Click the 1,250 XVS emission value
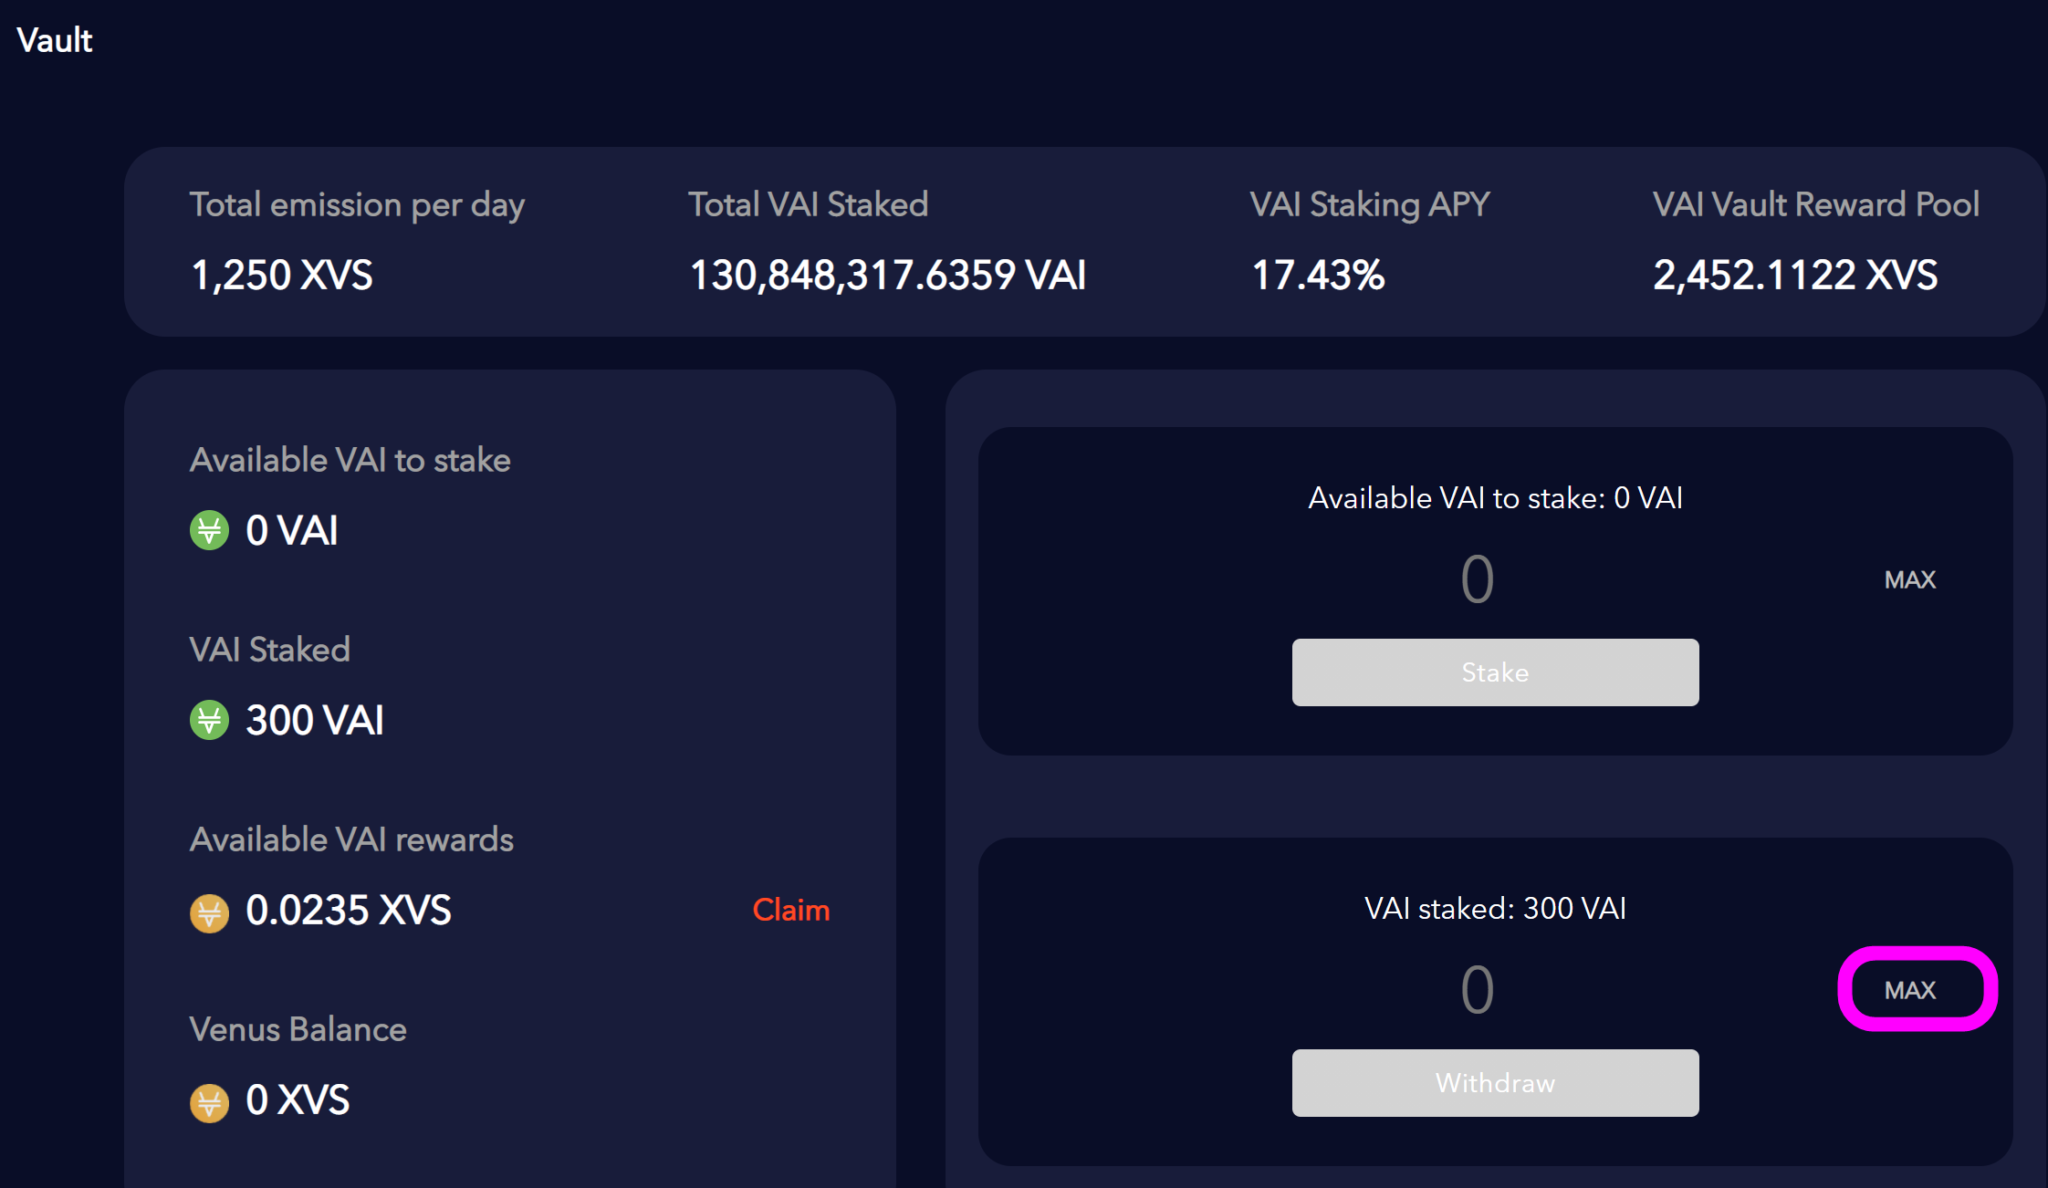The height and width of the screenshot is (1188, 2048). tap(281, 275)
